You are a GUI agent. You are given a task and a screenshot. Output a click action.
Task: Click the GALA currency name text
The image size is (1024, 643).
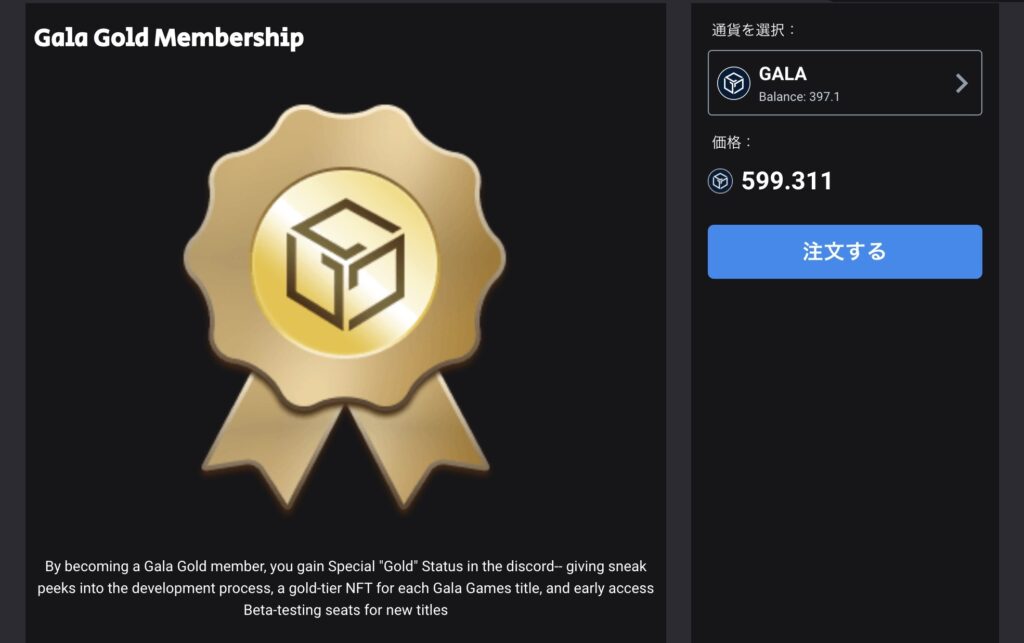782,74
